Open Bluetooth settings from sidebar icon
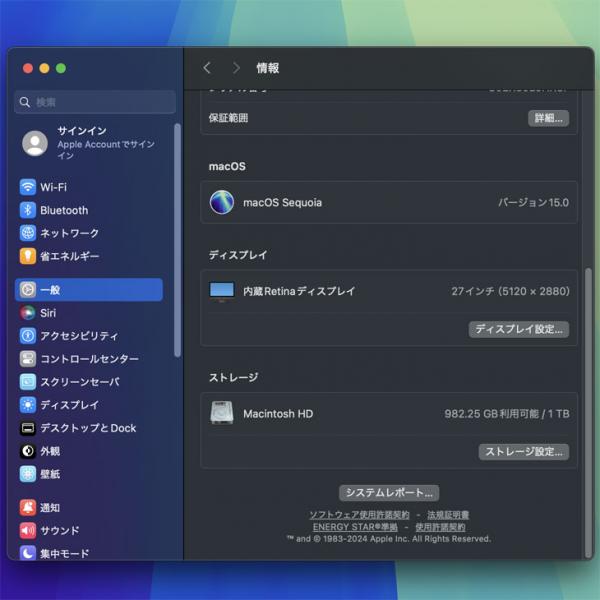The image size is (600, 600). pyautogui.click(x=28, y=210)
